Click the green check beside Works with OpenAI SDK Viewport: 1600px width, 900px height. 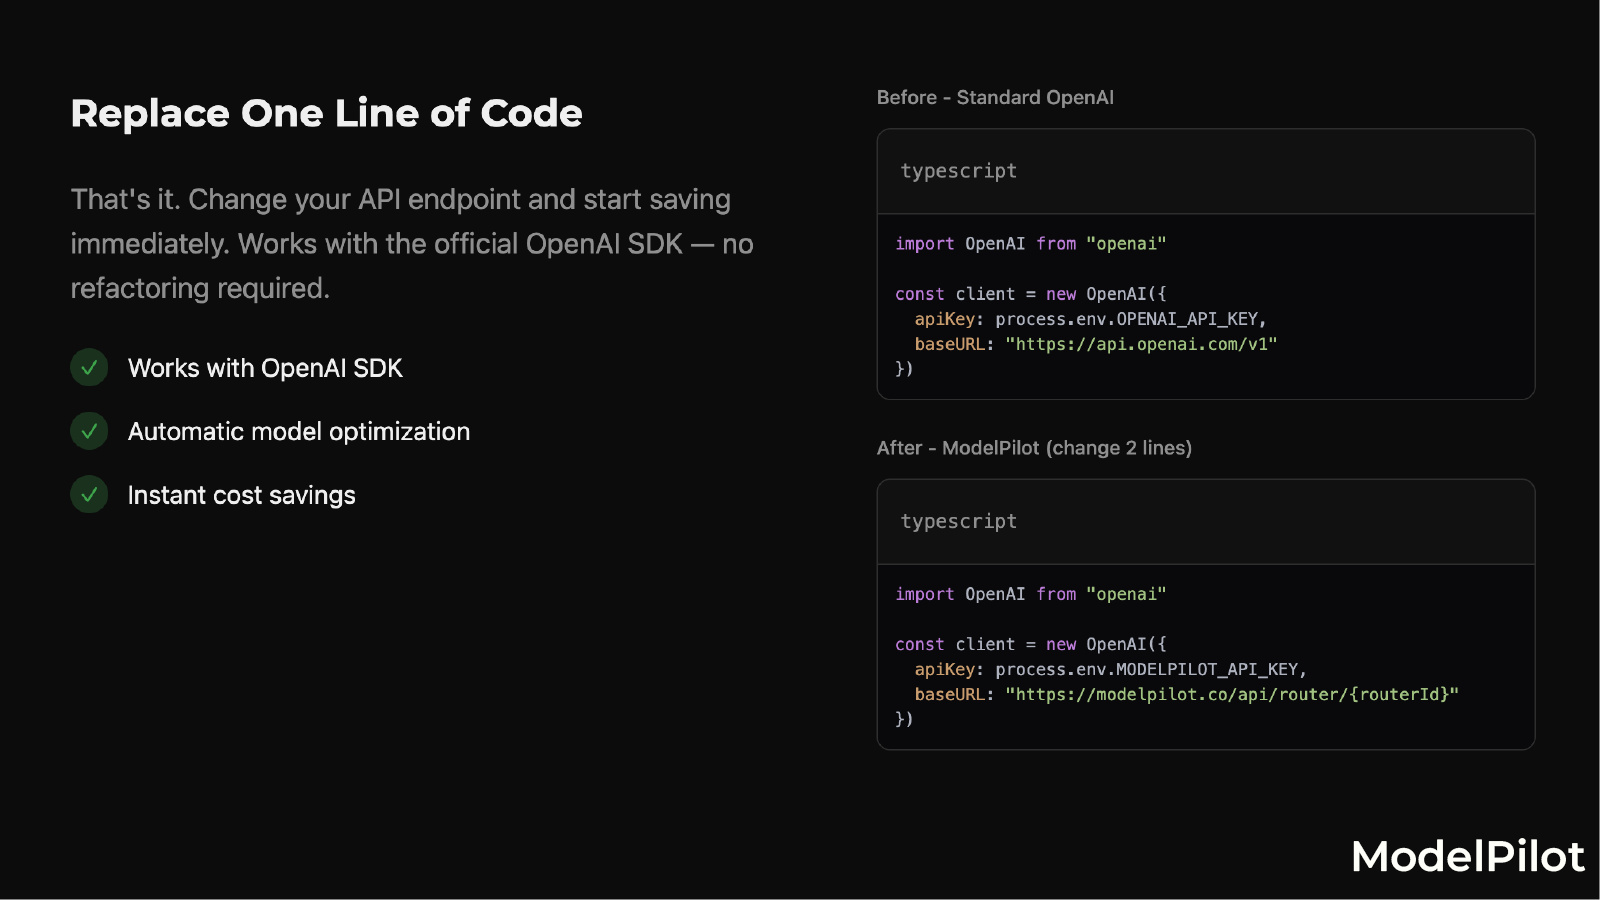pyautogui.click(x=89, y=368)
